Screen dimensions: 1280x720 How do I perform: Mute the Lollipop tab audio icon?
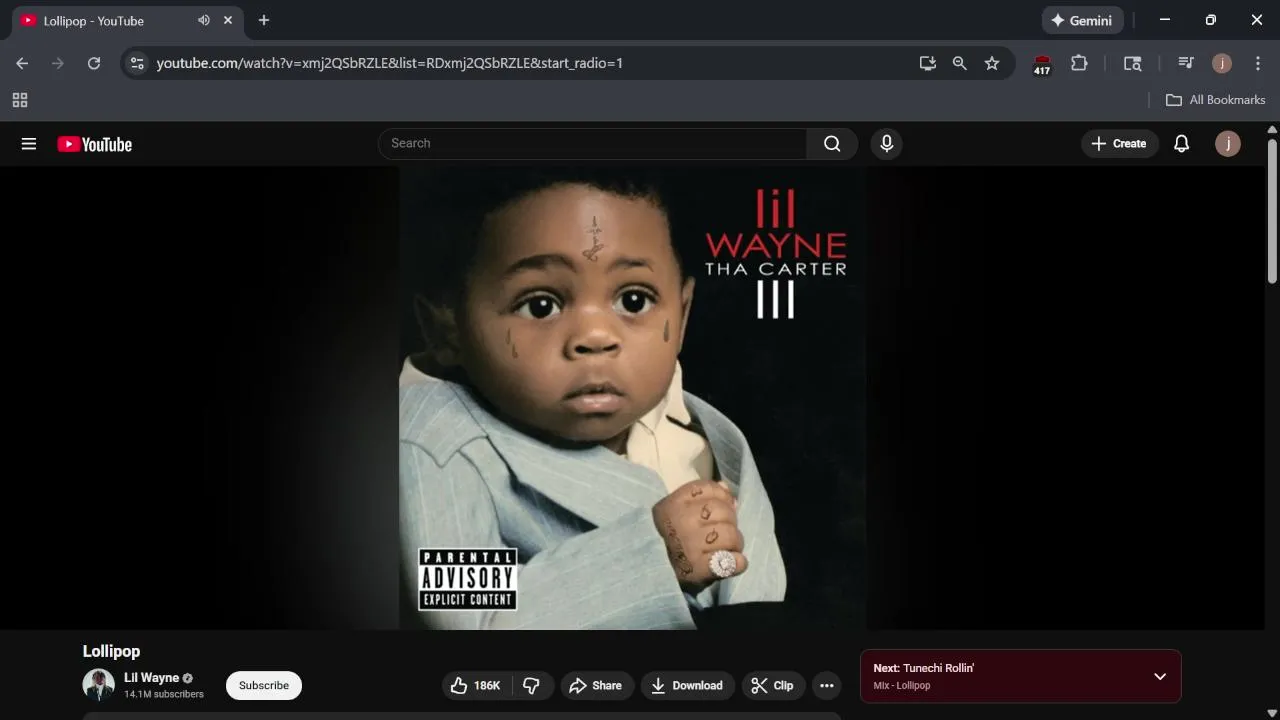pos(204,20)
